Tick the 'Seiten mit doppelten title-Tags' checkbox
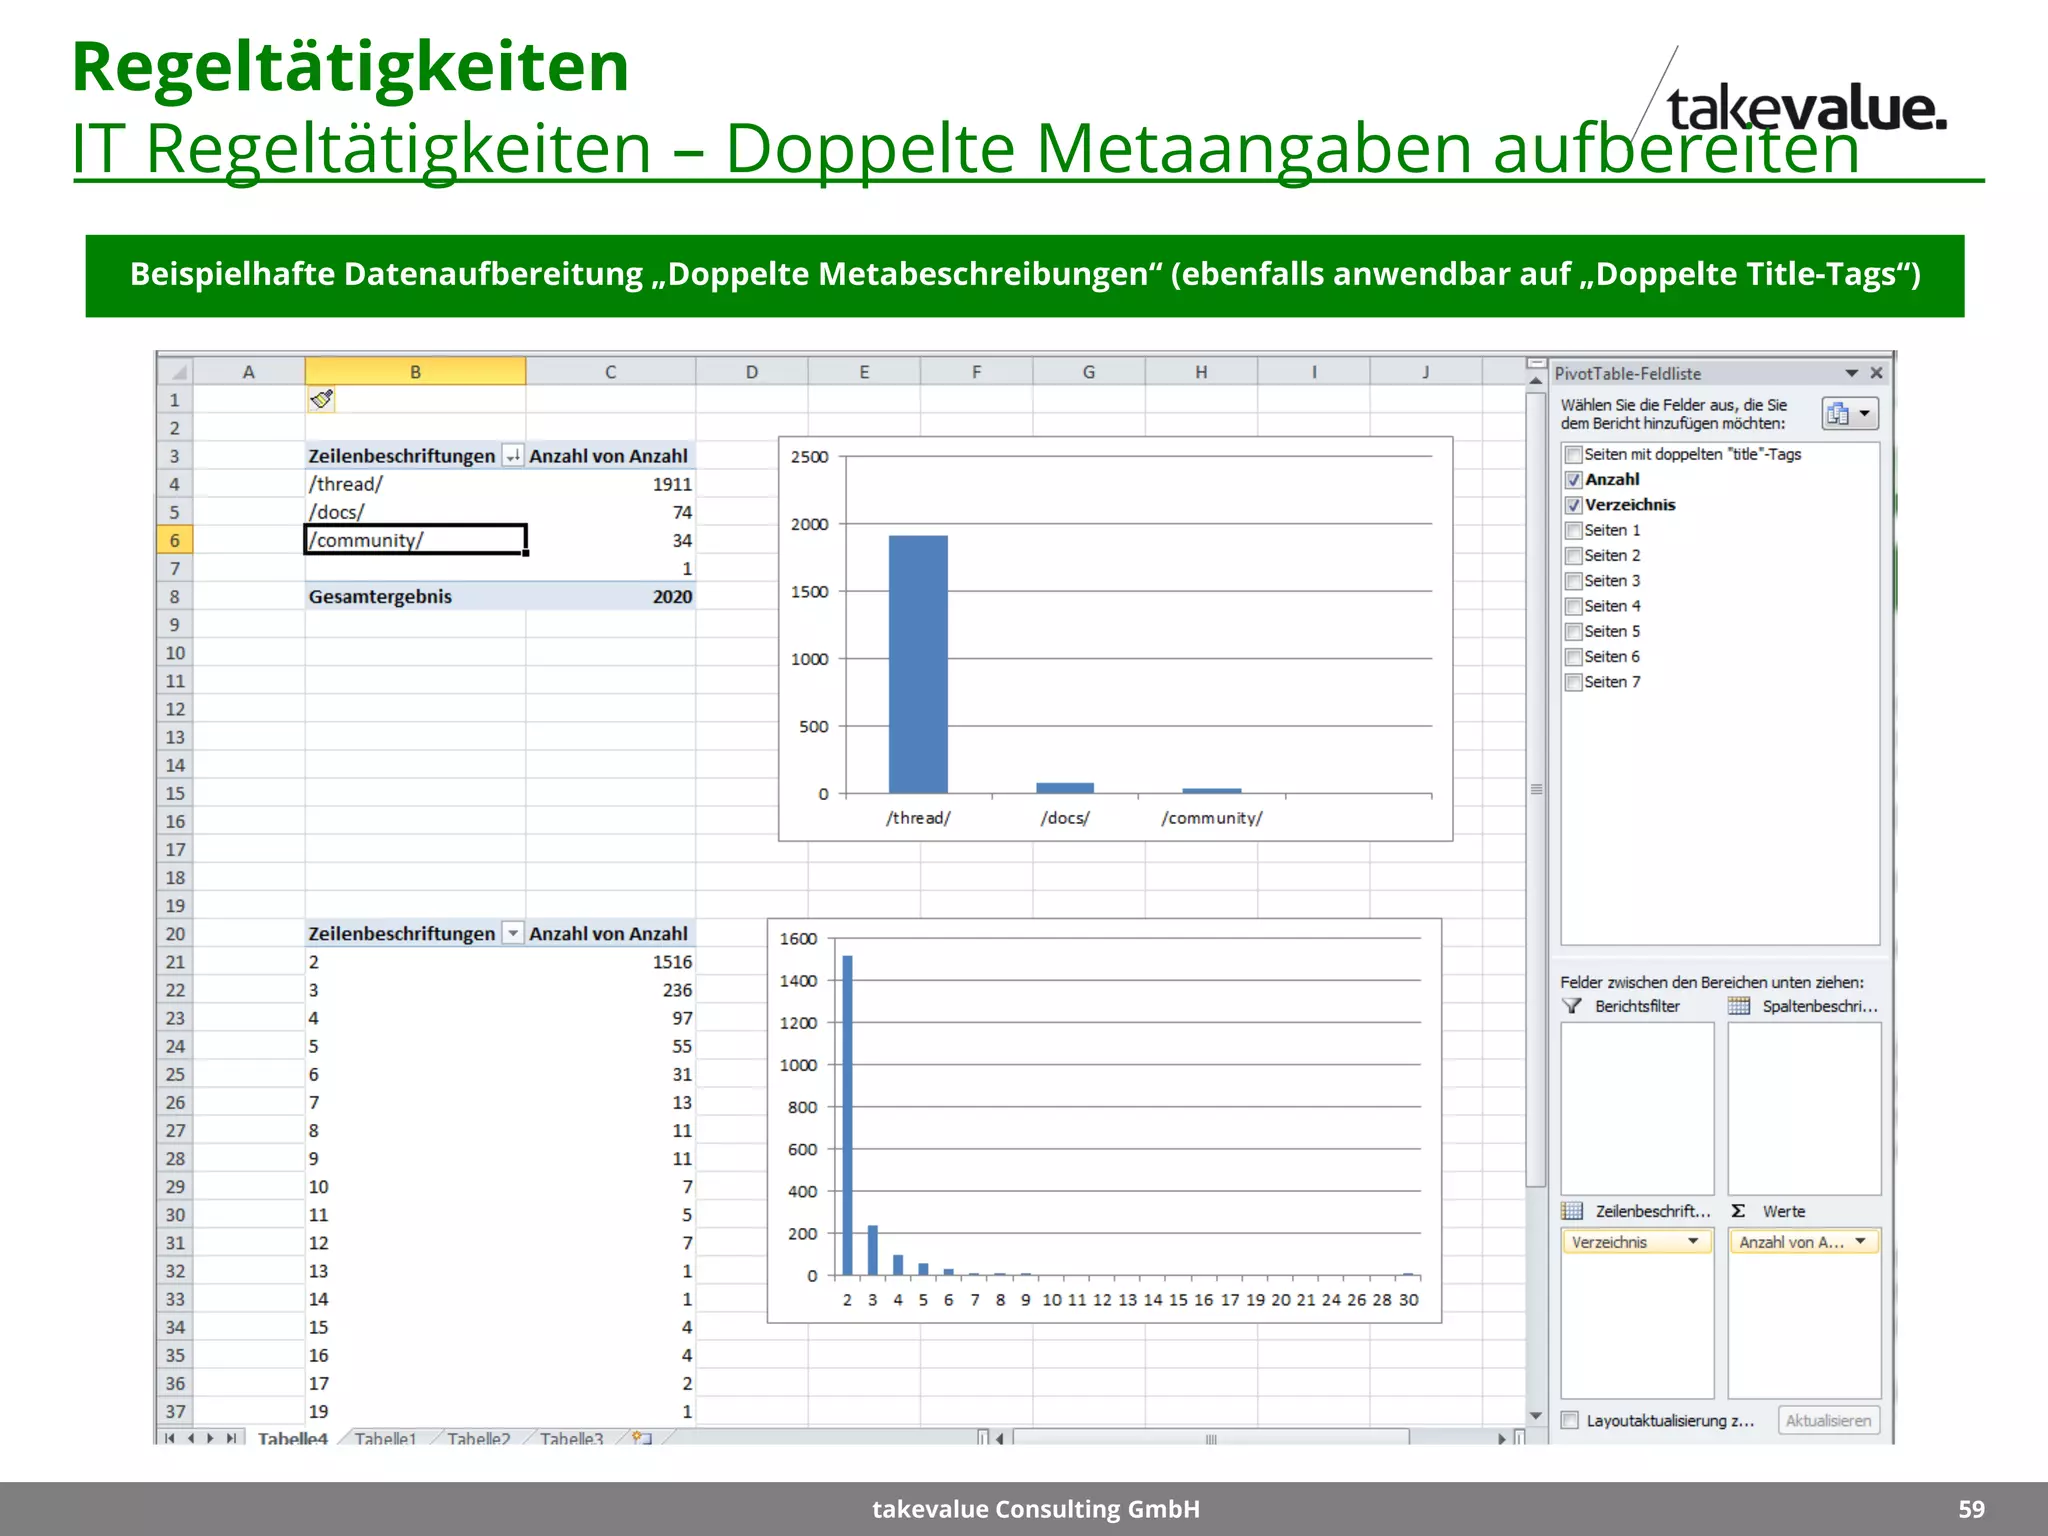 1573,454
